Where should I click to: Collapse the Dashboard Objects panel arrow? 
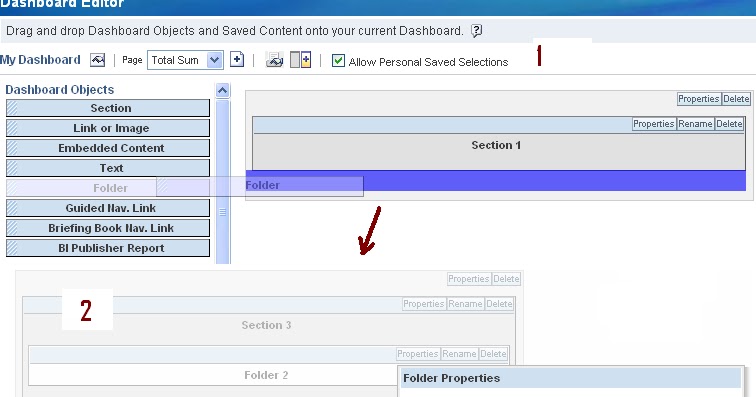click(x=222, y=90)
